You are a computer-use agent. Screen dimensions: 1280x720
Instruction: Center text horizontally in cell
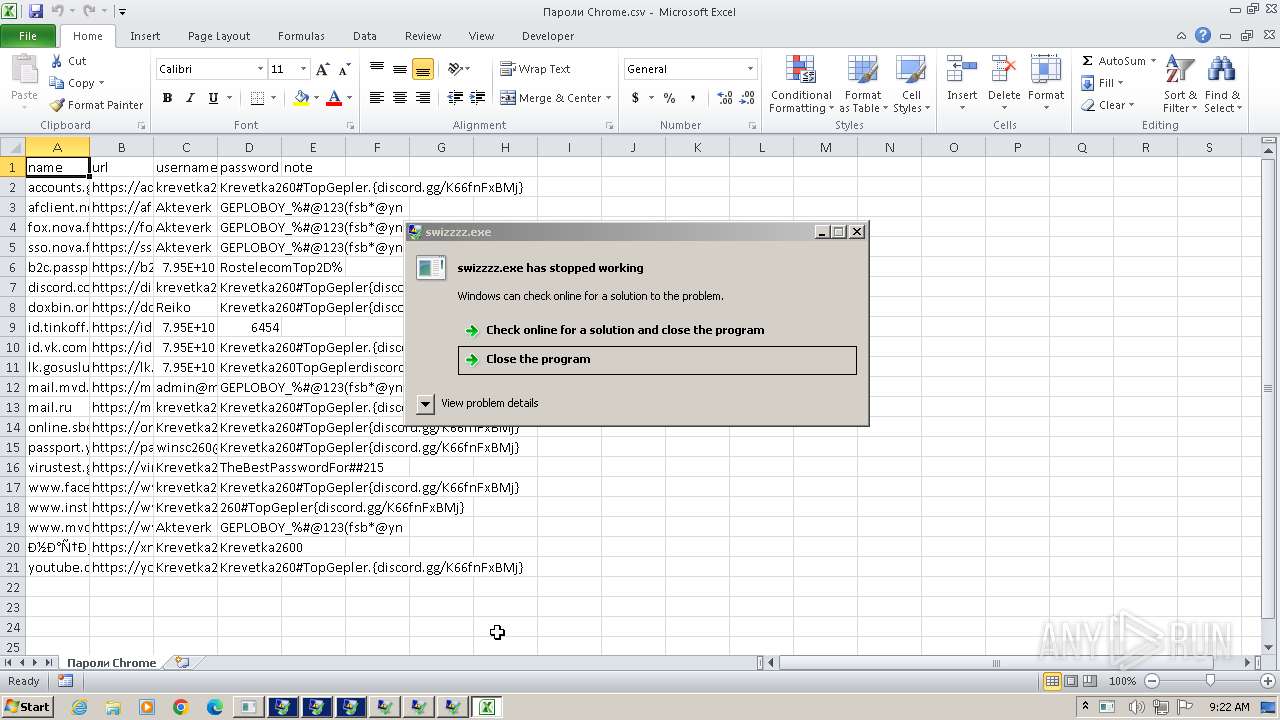400,98
